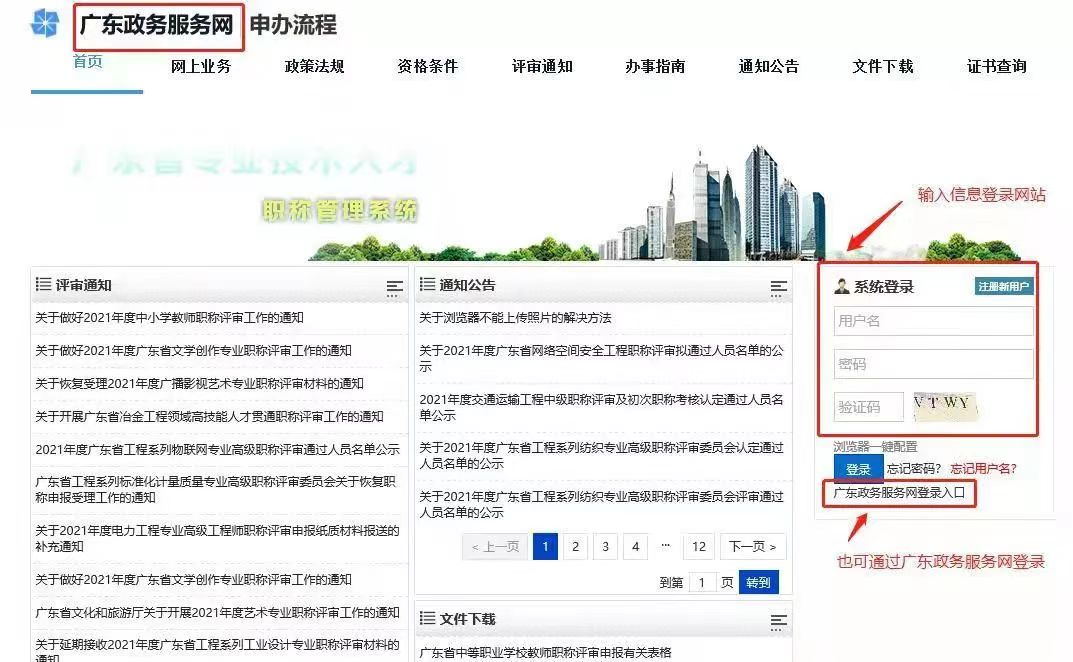Click the 登录 button

click(858, 469)
